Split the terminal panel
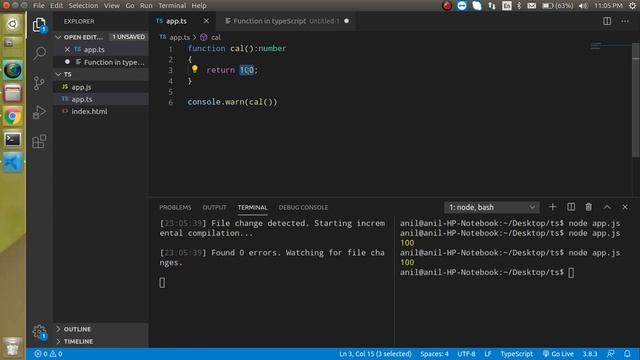This screenshot has width=640, height=360. [x=571, y=207]
